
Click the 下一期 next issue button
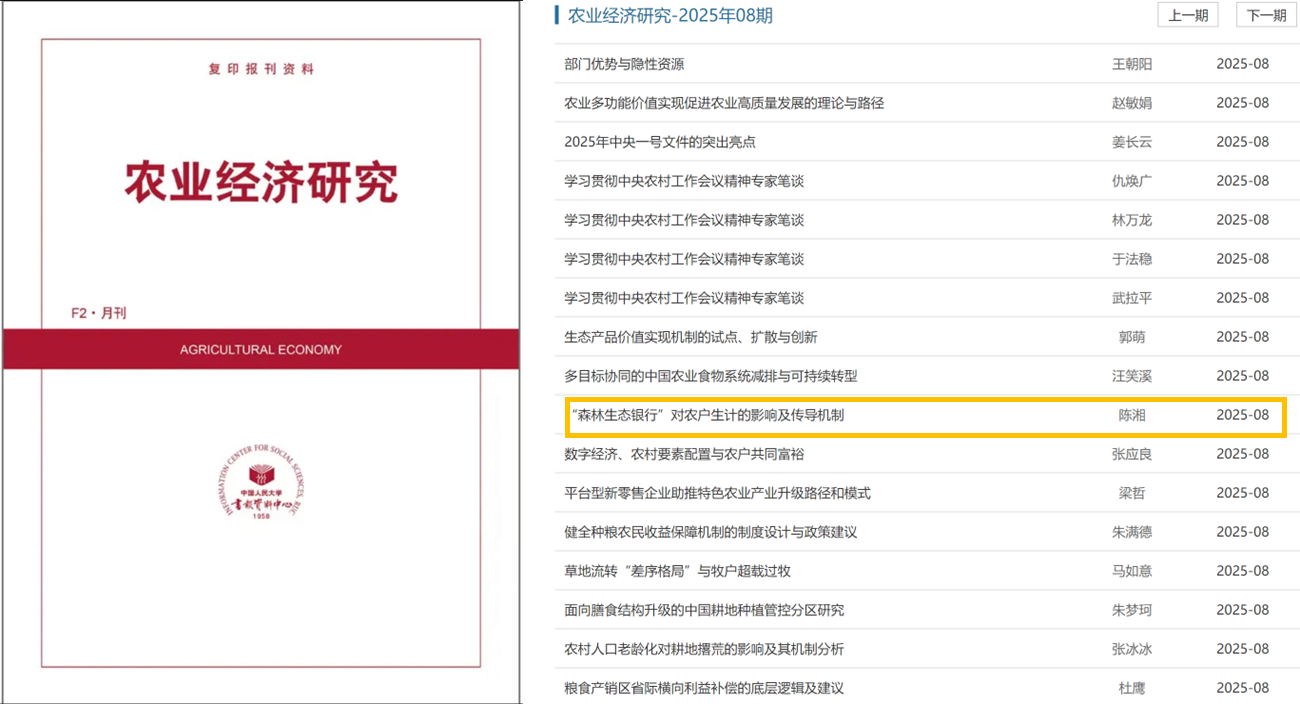(x=1266, y=15)
